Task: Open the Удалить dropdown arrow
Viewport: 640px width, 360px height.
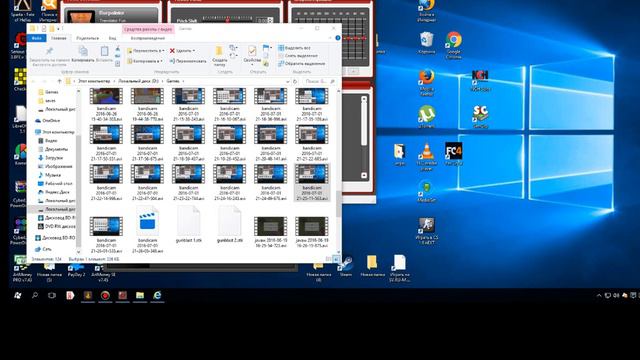Action: [193, 51]
